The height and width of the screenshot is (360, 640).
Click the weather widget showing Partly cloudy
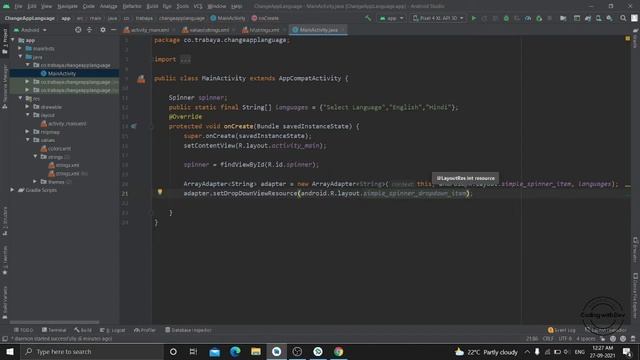pyautogui.click(x=486, y=351)
